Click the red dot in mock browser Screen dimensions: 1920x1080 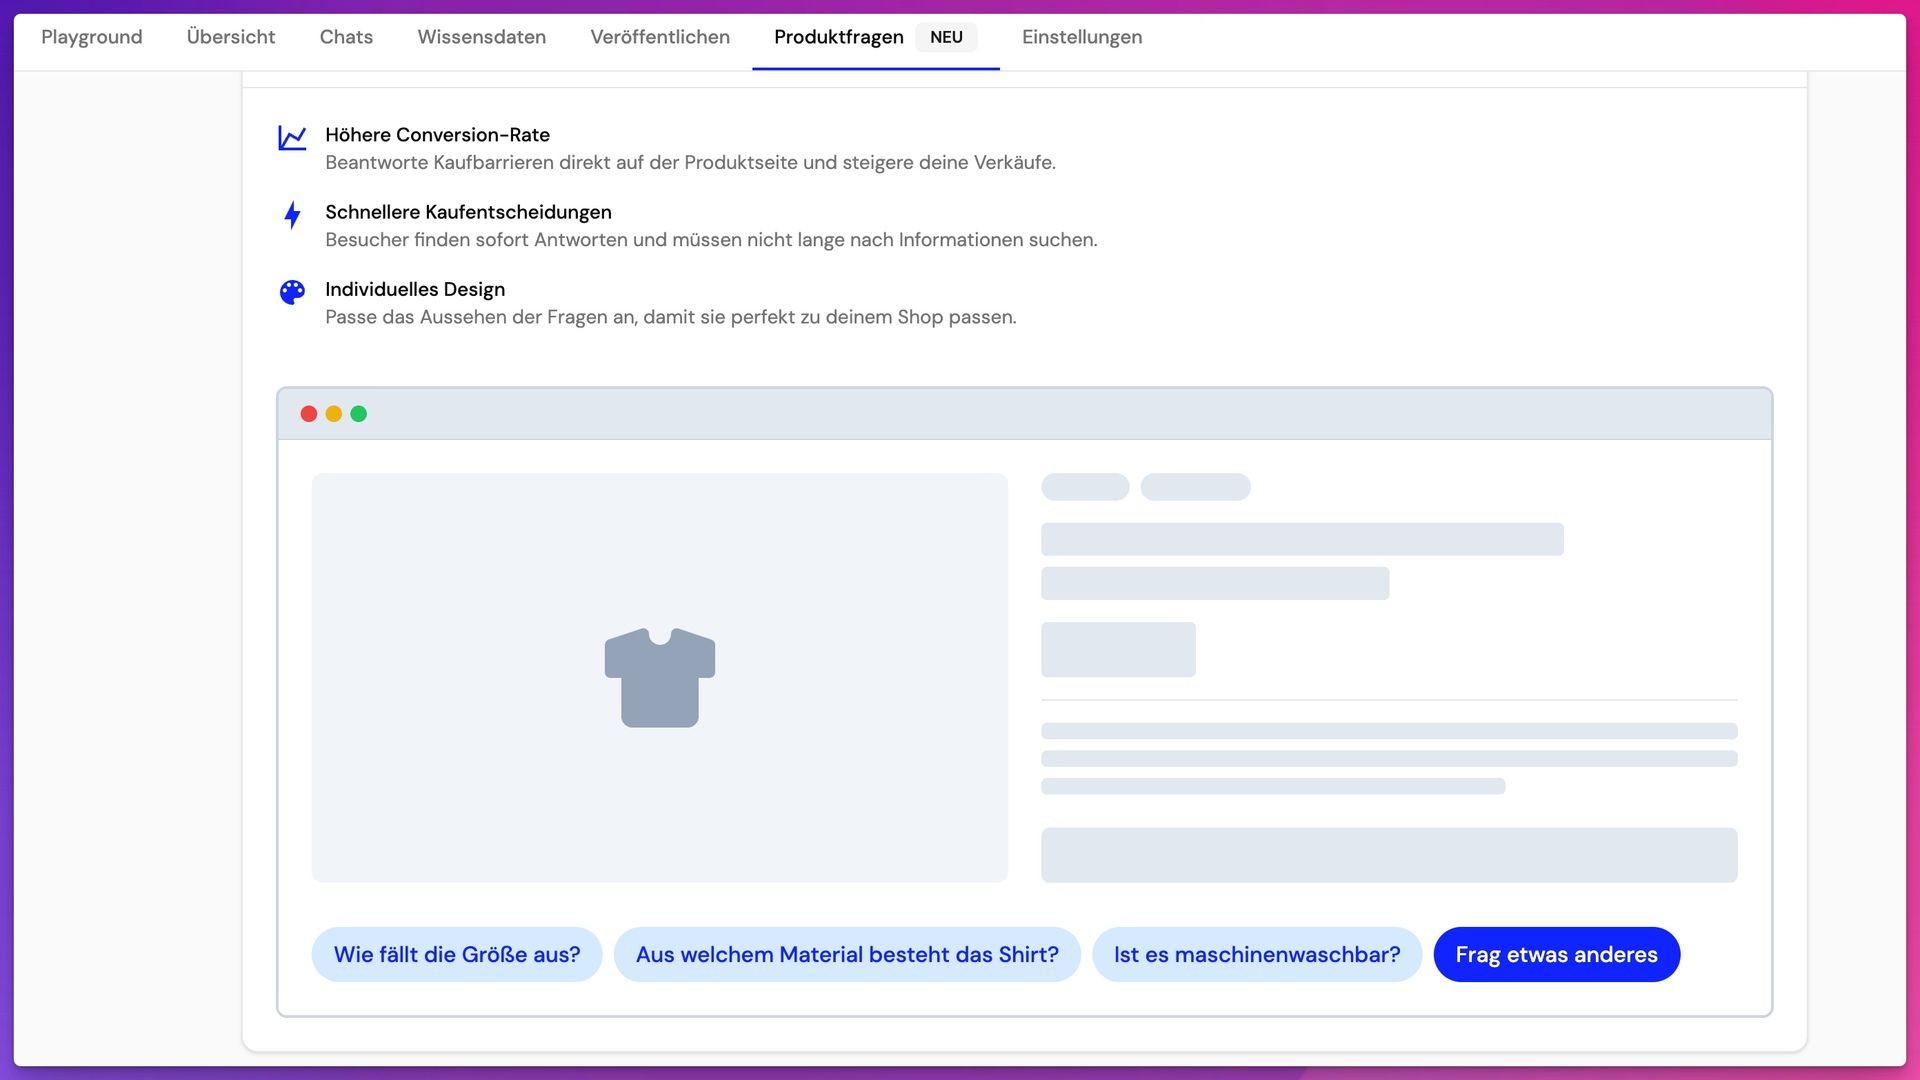tap(309, 414)
